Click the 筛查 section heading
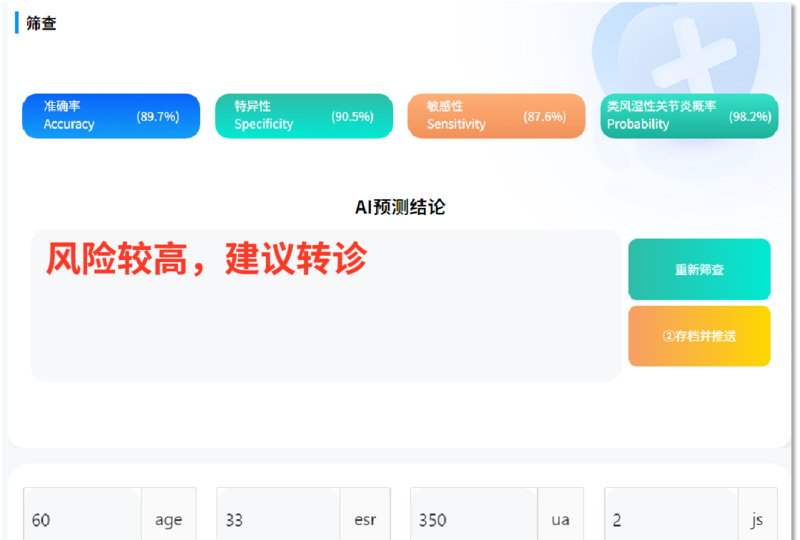 pos(41,23)
